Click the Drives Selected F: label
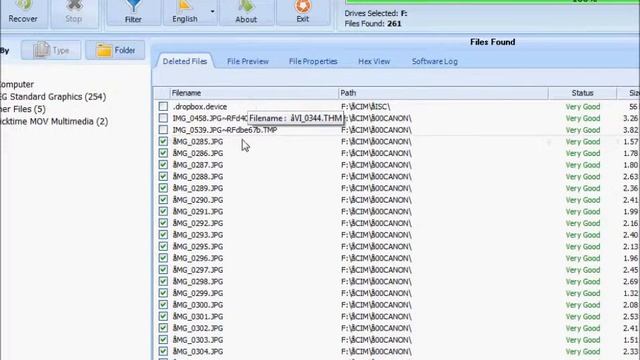The image size is (640, 360). point(376,13)
